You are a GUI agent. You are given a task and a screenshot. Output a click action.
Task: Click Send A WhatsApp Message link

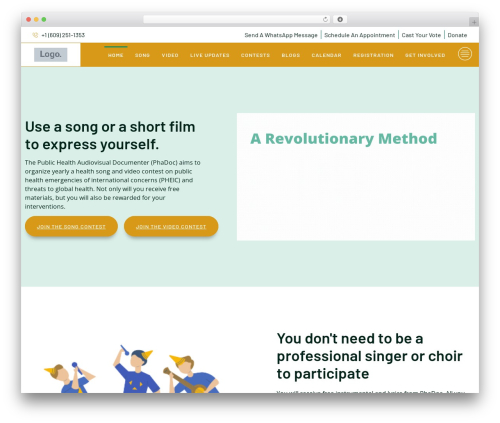(x=281, y=35)
